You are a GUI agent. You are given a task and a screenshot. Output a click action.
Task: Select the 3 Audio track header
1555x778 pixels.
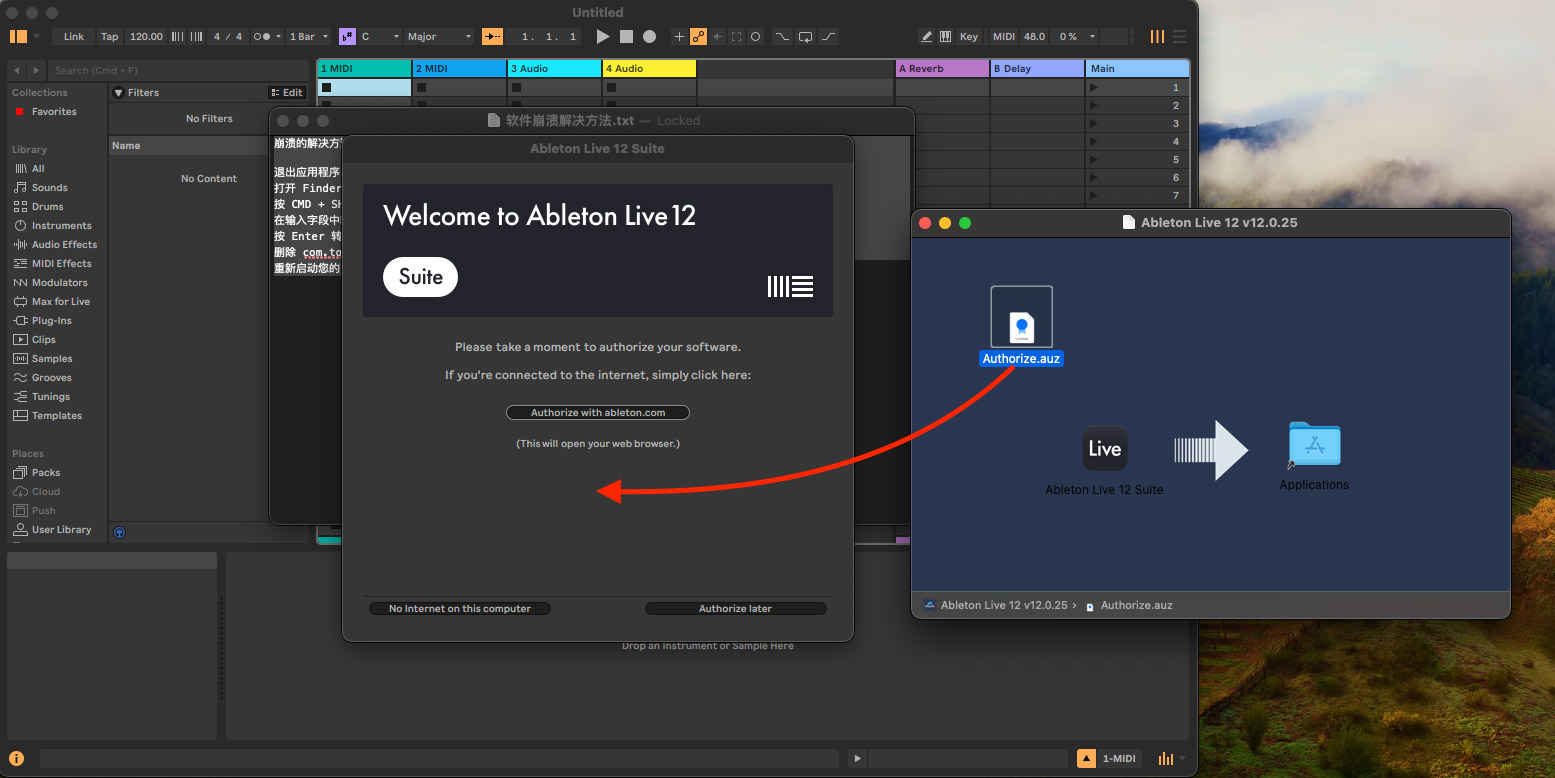[x=554, y=68]
